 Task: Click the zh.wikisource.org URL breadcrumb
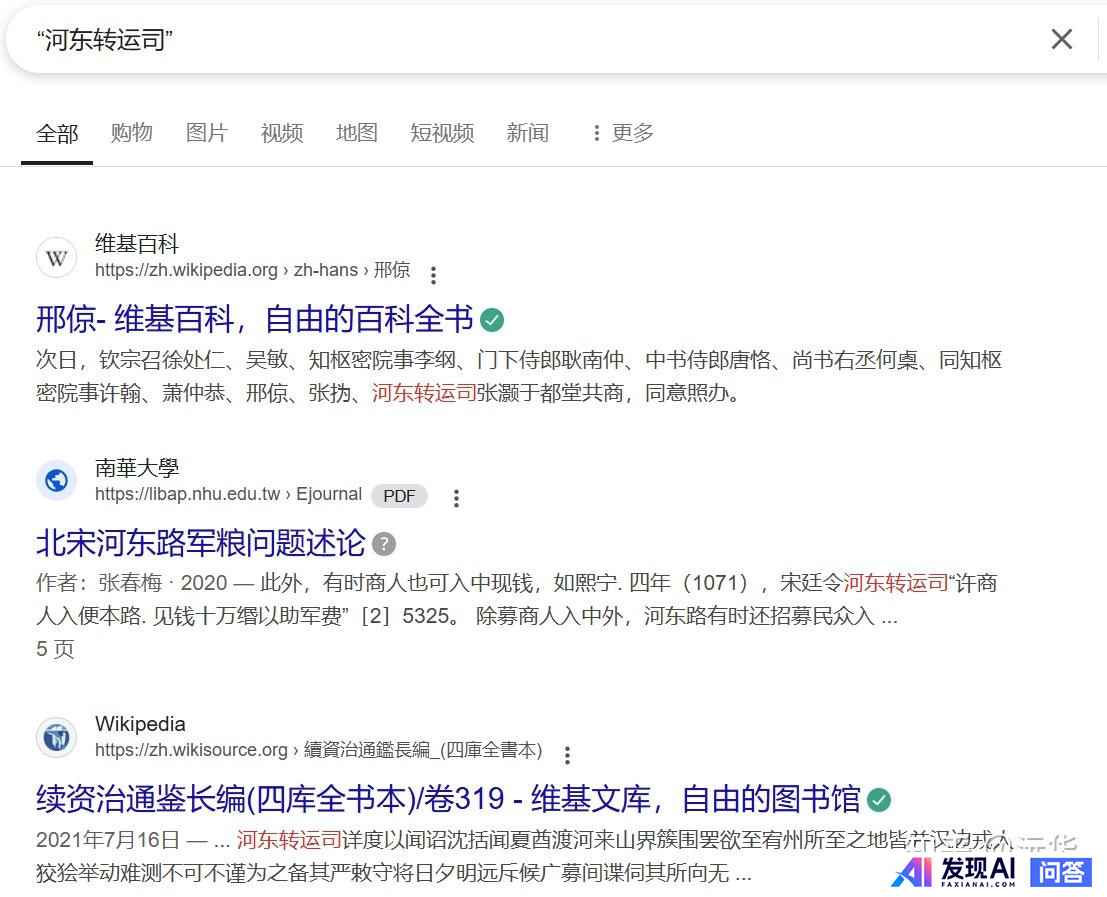(x=319, y=750)
